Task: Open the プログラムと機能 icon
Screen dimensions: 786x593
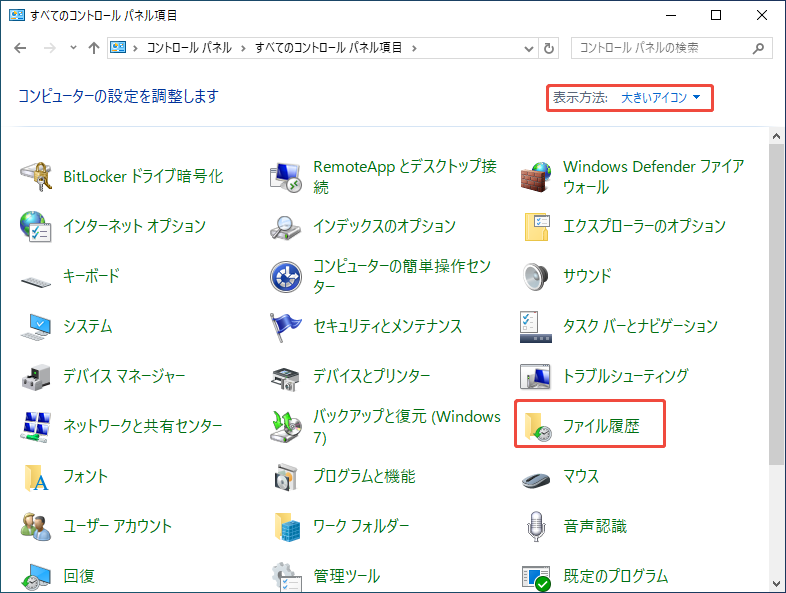Action: 286,477
